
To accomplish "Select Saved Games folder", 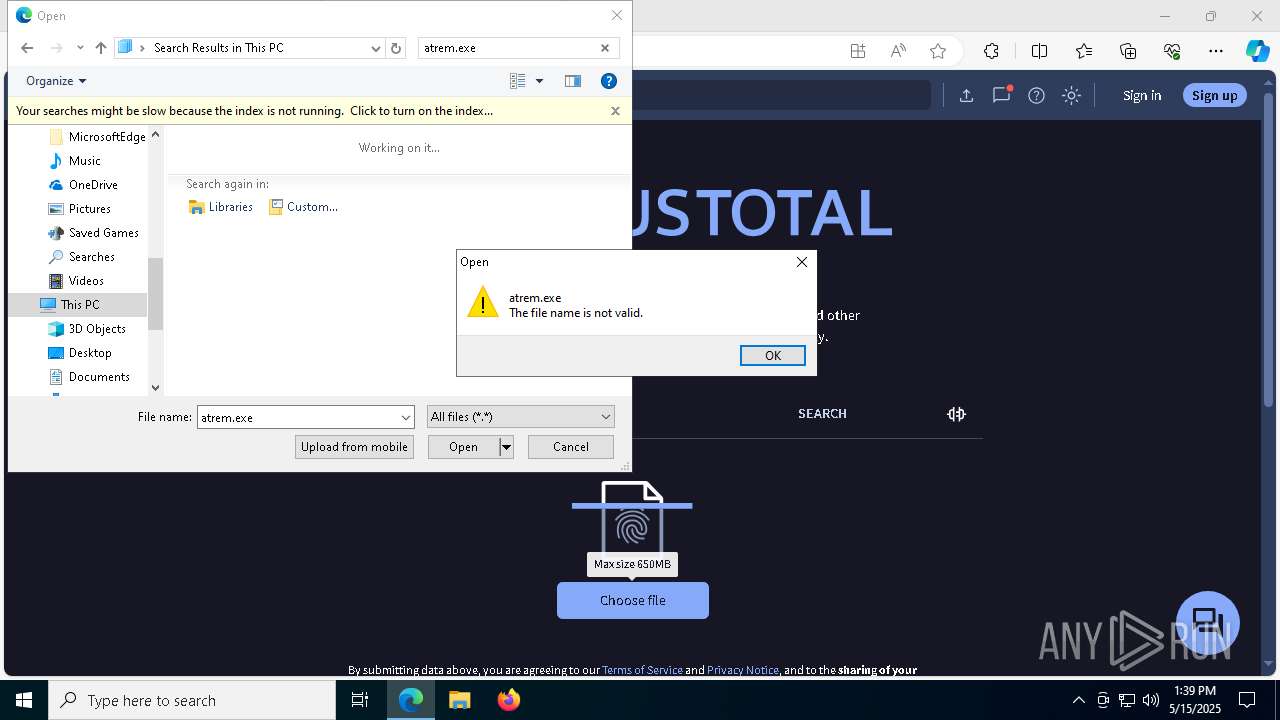I will [94, 233].
